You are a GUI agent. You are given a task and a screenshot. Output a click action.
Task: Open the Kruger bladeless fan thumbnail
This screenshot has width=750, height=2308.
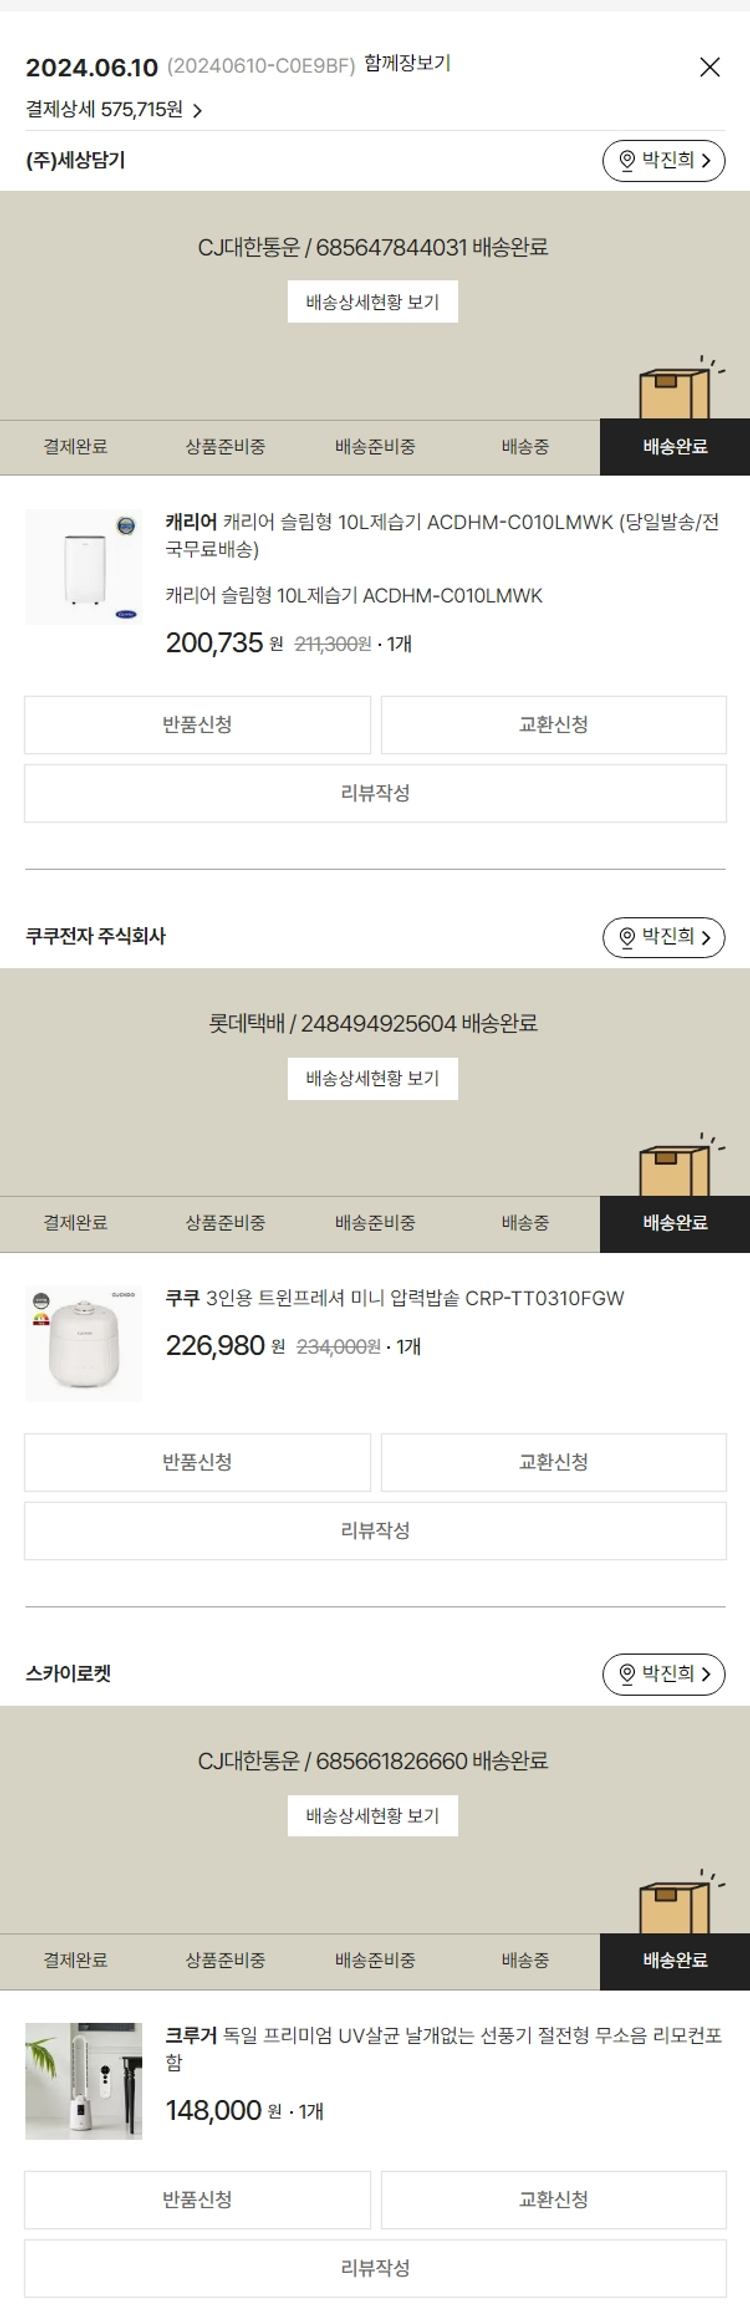(84, 2081)
